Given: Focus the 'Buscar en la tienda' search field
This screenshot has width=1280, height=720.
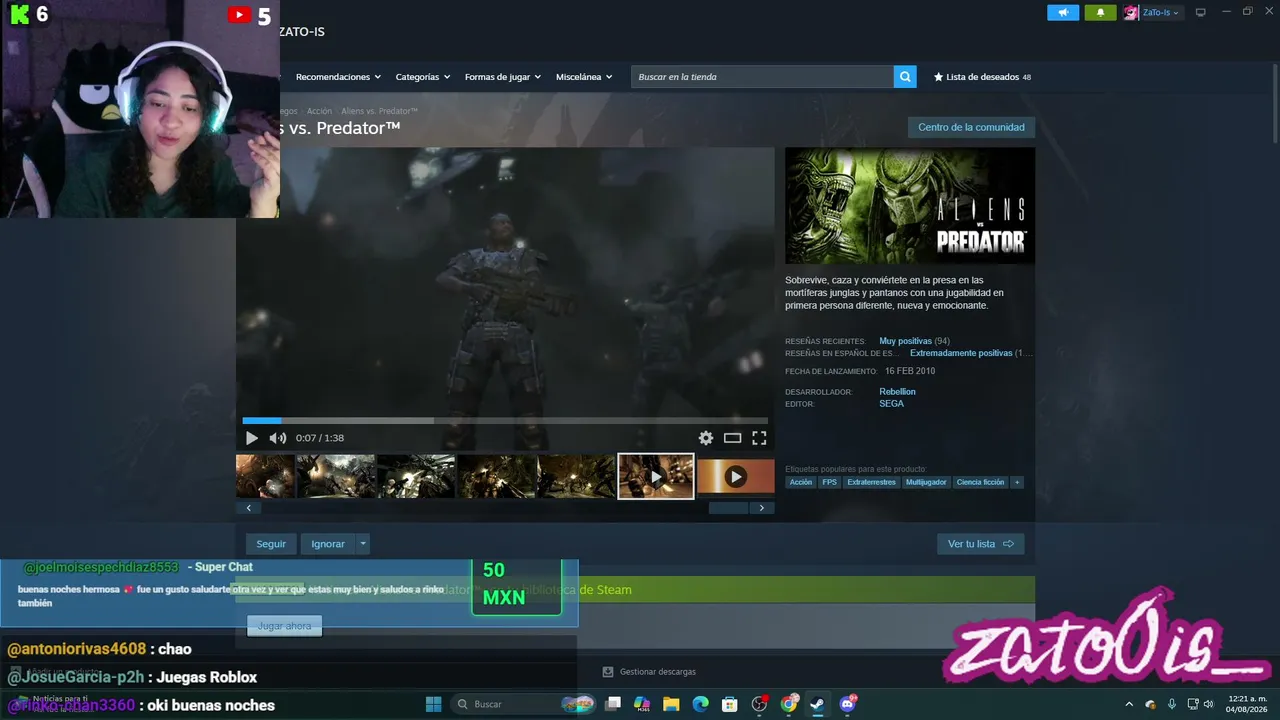Looking at the screenshot, I should coord(762,77).
